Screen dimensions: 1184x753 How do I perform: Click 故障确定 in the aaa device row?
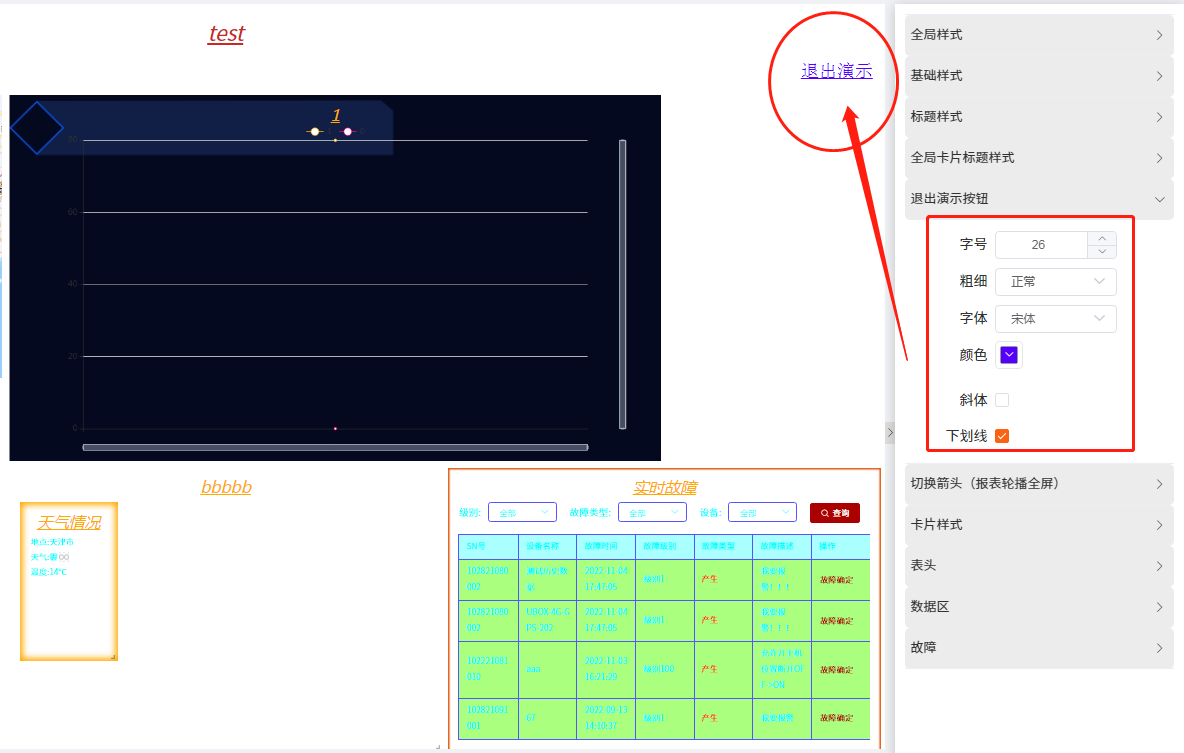tap(837, 670)
